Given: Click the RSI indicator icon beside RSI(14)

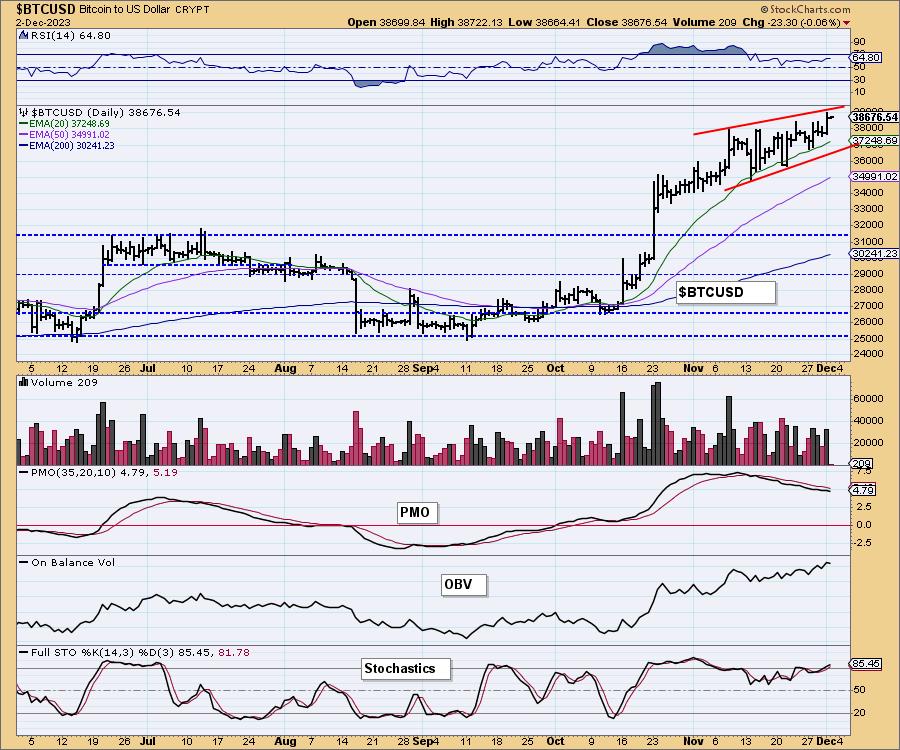Looking at the screenshot, I should tap(23, 36).
